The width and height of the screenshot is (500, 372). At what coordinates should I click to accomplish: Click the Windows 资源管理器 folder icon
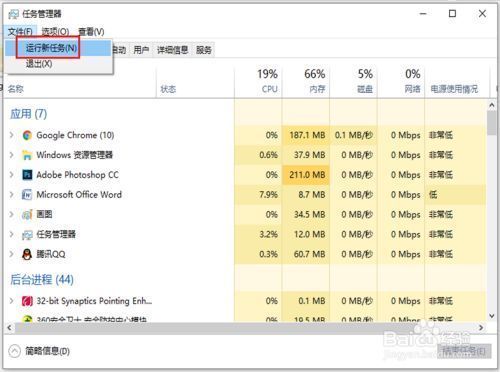click(x=27, y=155)
